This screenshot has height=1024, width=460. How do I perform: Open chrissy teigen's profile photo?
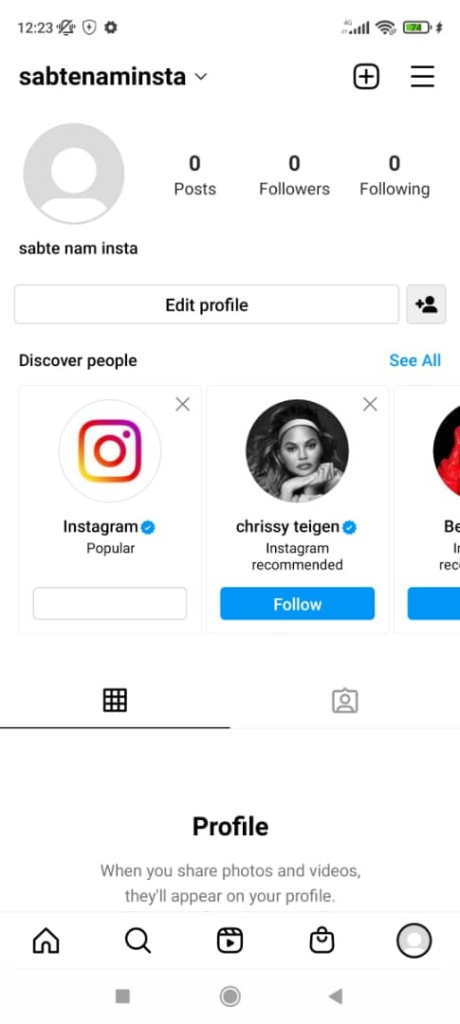click(x=297, y=451)
